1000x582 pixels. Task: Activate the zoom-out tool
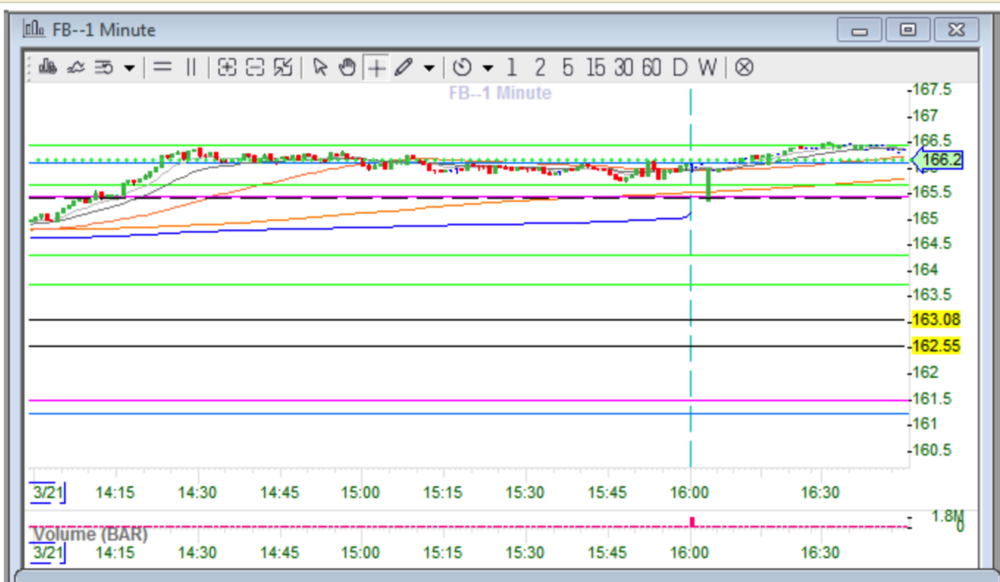coord(254,68)
